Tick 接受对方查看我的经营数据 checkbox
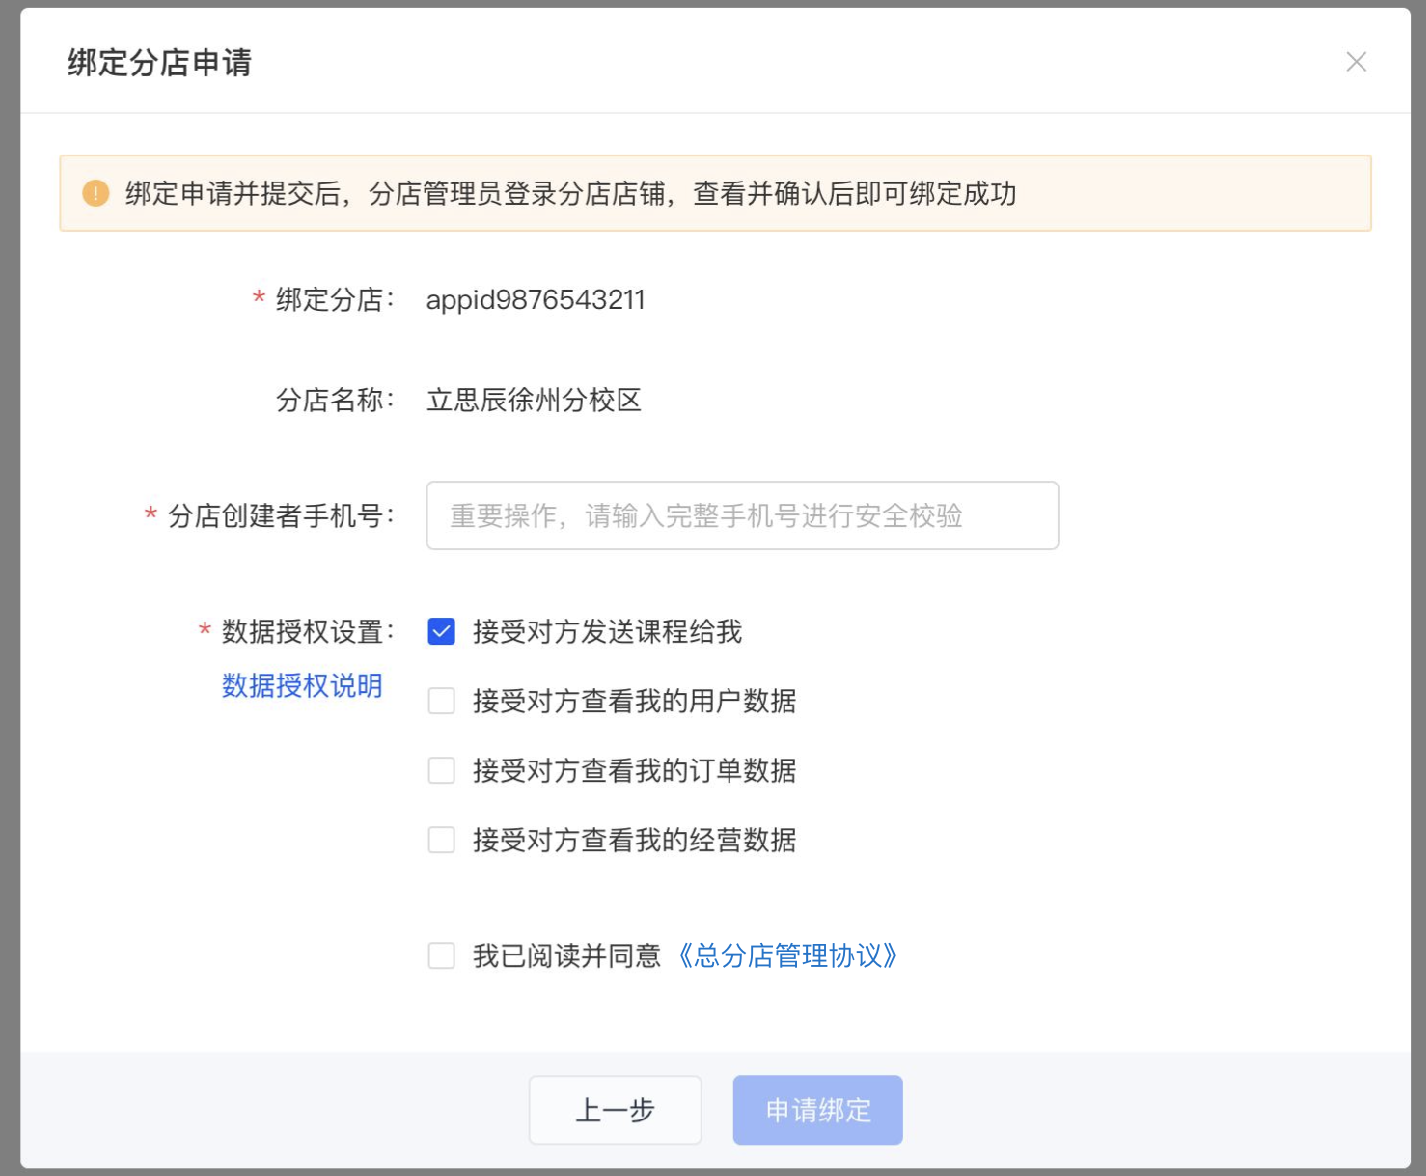The width and height of the screenshot is (1426, 1176). (441, 840)
